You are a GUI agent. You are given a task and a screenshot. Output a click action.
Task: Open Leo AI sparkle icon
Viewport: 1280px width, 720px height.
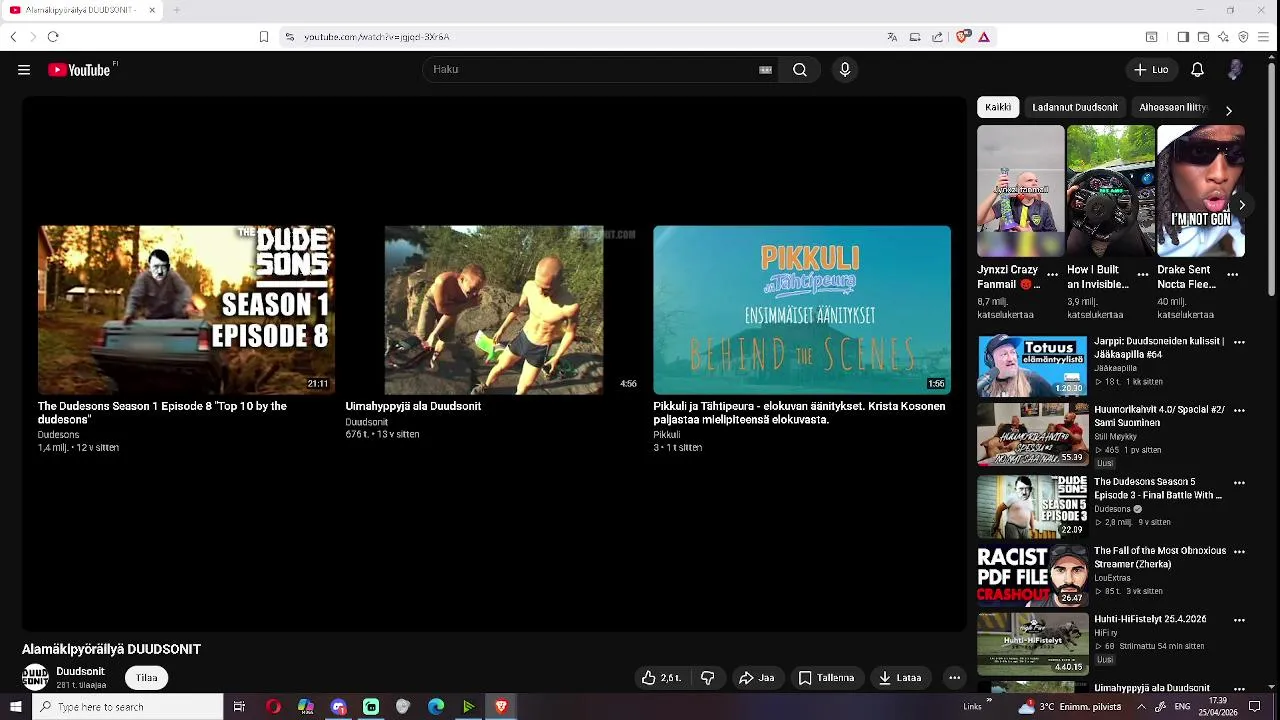tap(1223, 37)
